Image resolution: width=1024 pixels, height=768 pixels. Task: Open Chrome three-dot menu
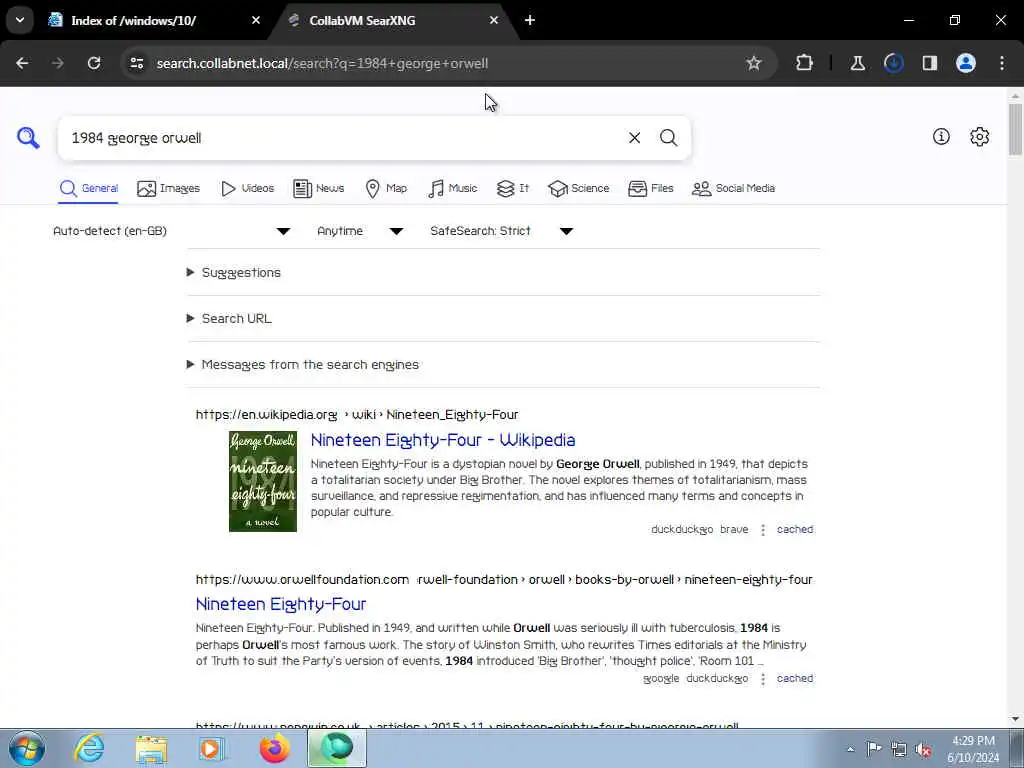click(1002, 63)
